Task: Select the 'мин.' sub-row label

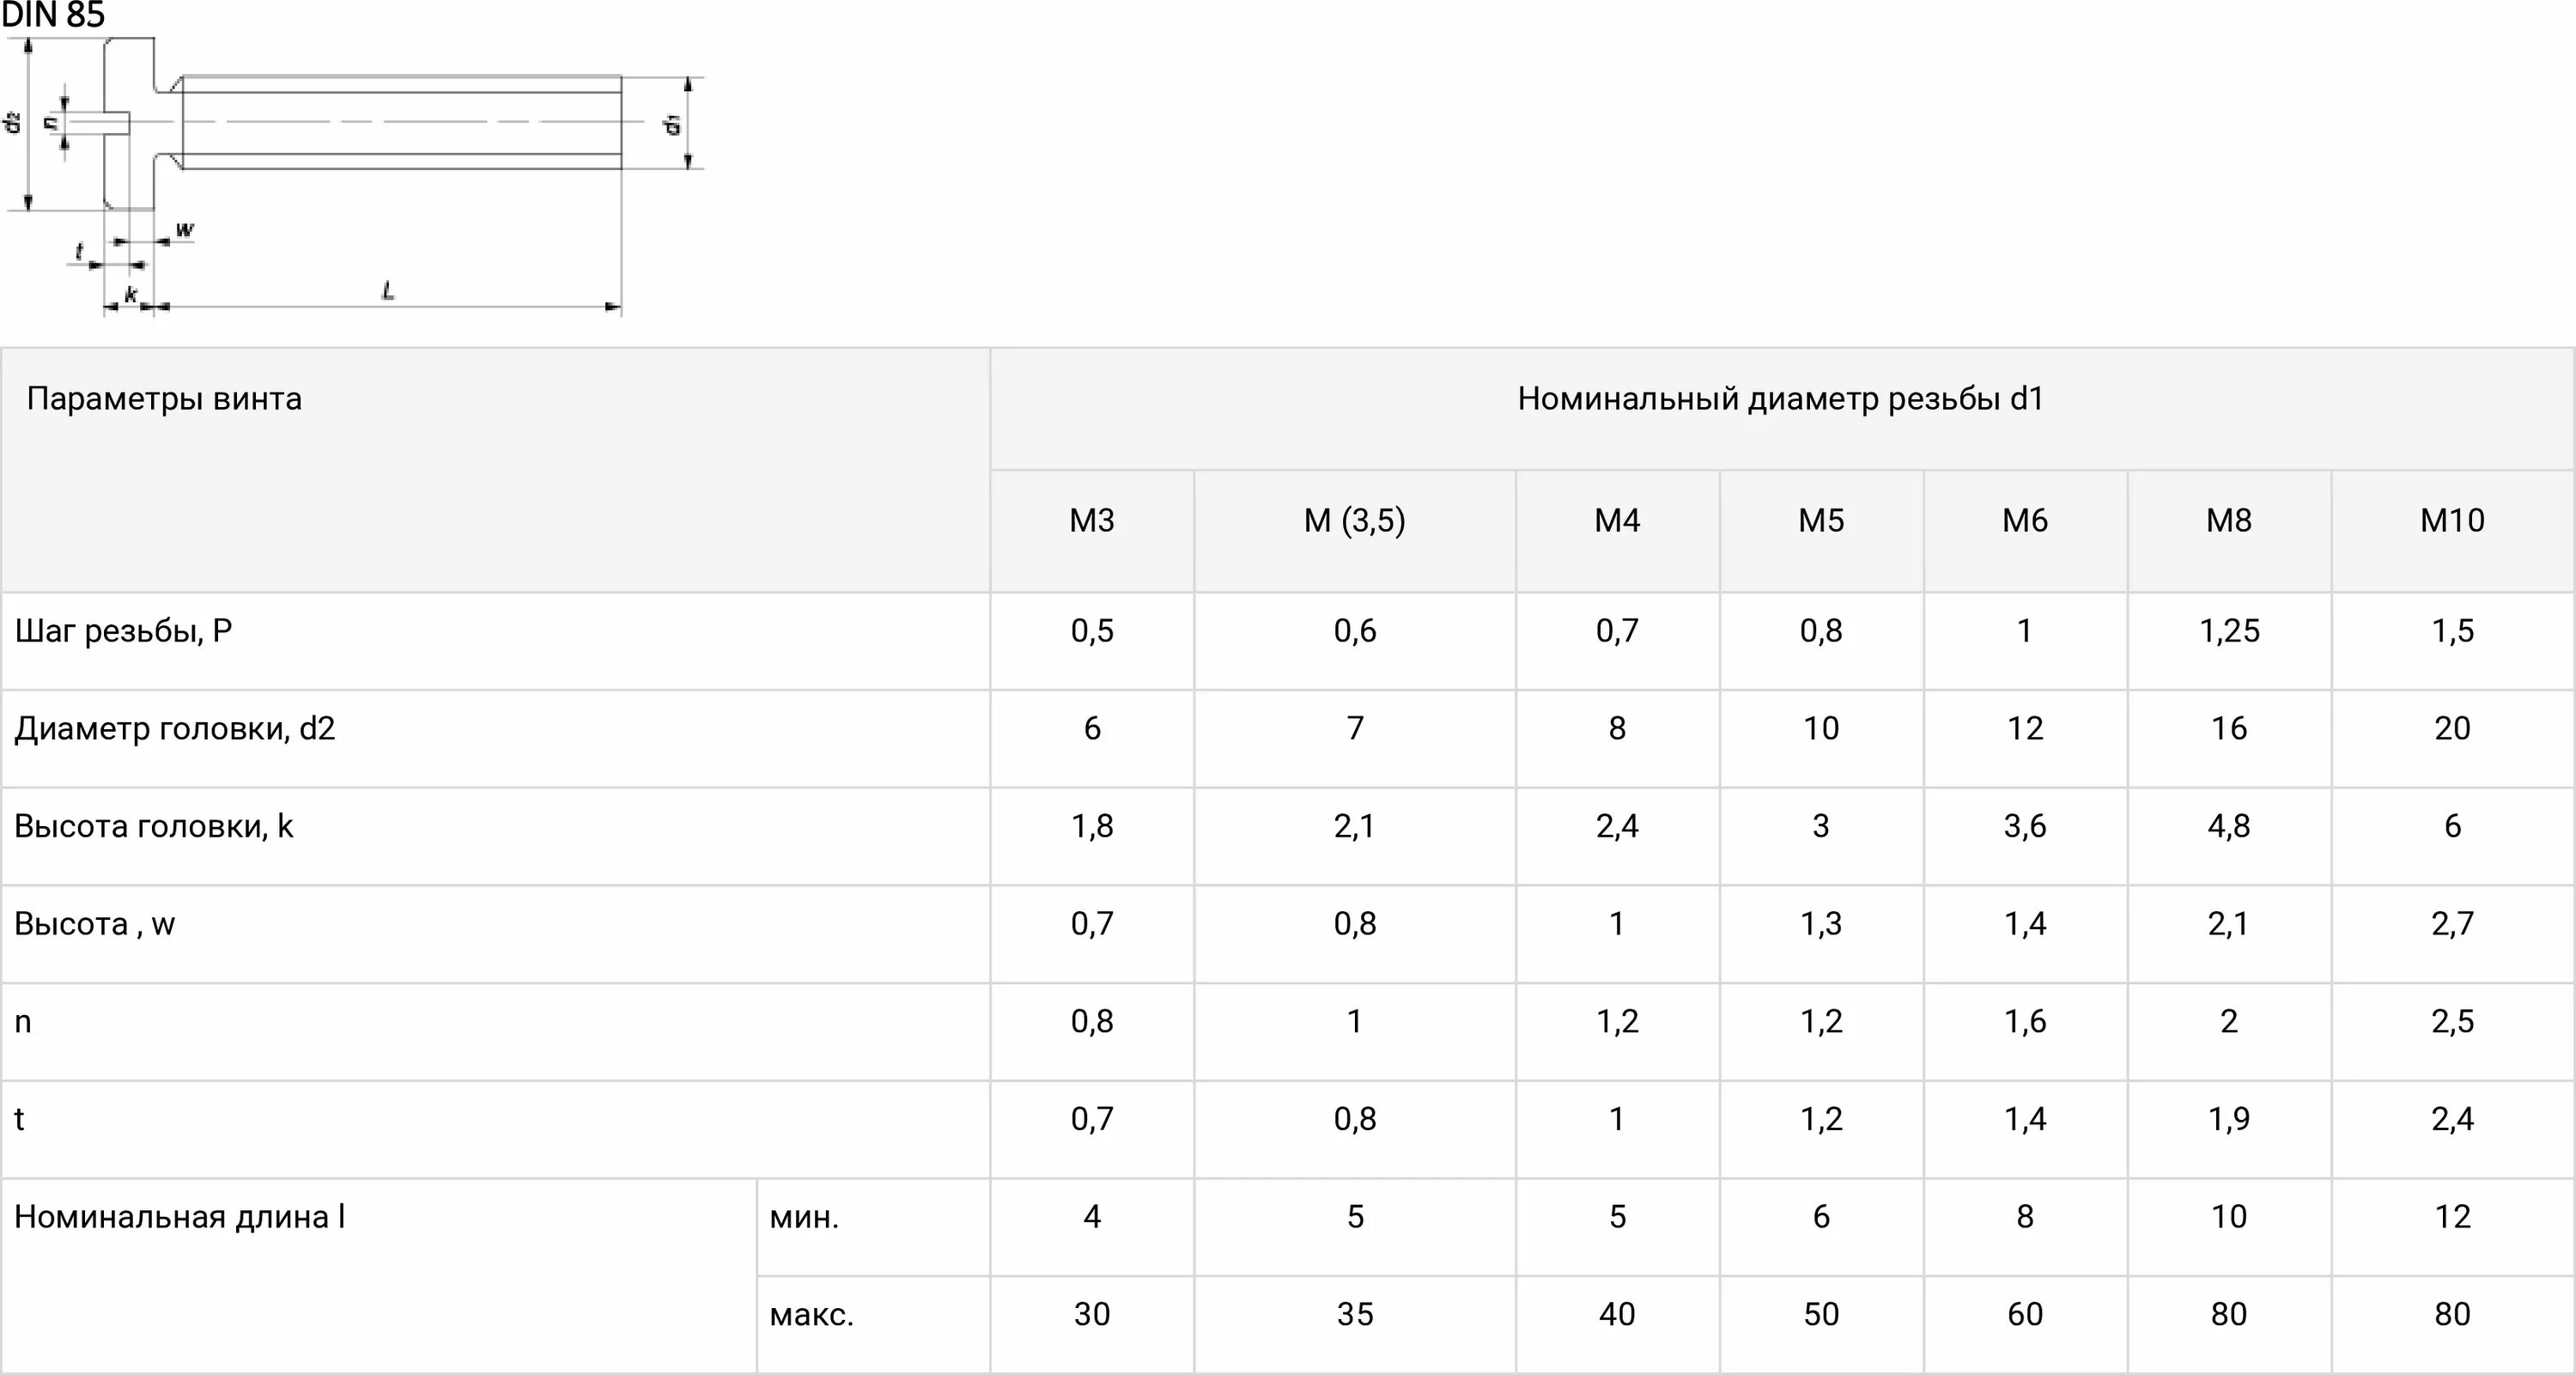Action: 804,1217
